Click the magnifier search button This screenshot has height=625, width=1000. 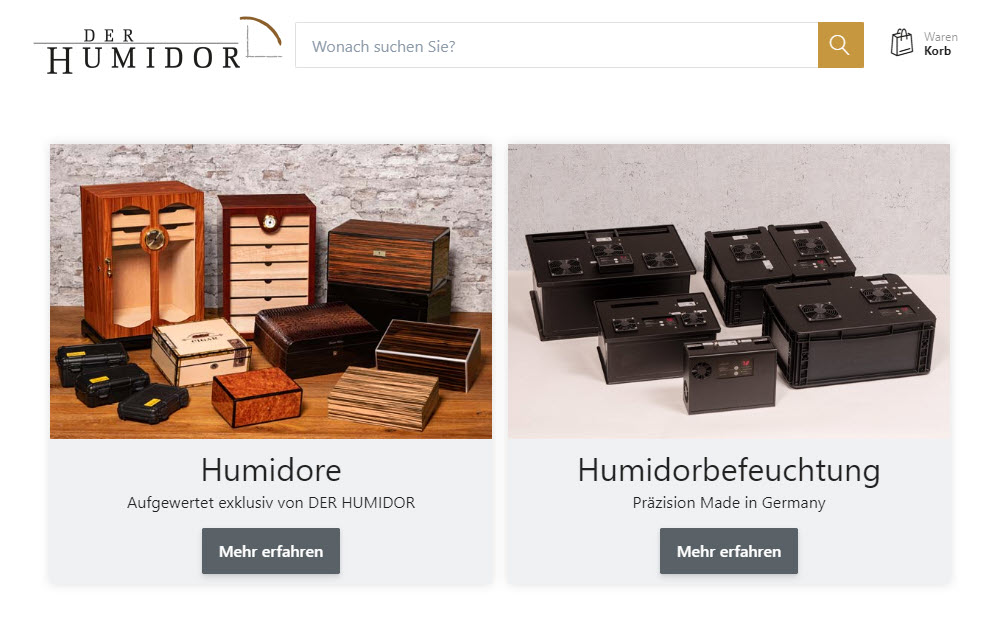coord(840,45)
